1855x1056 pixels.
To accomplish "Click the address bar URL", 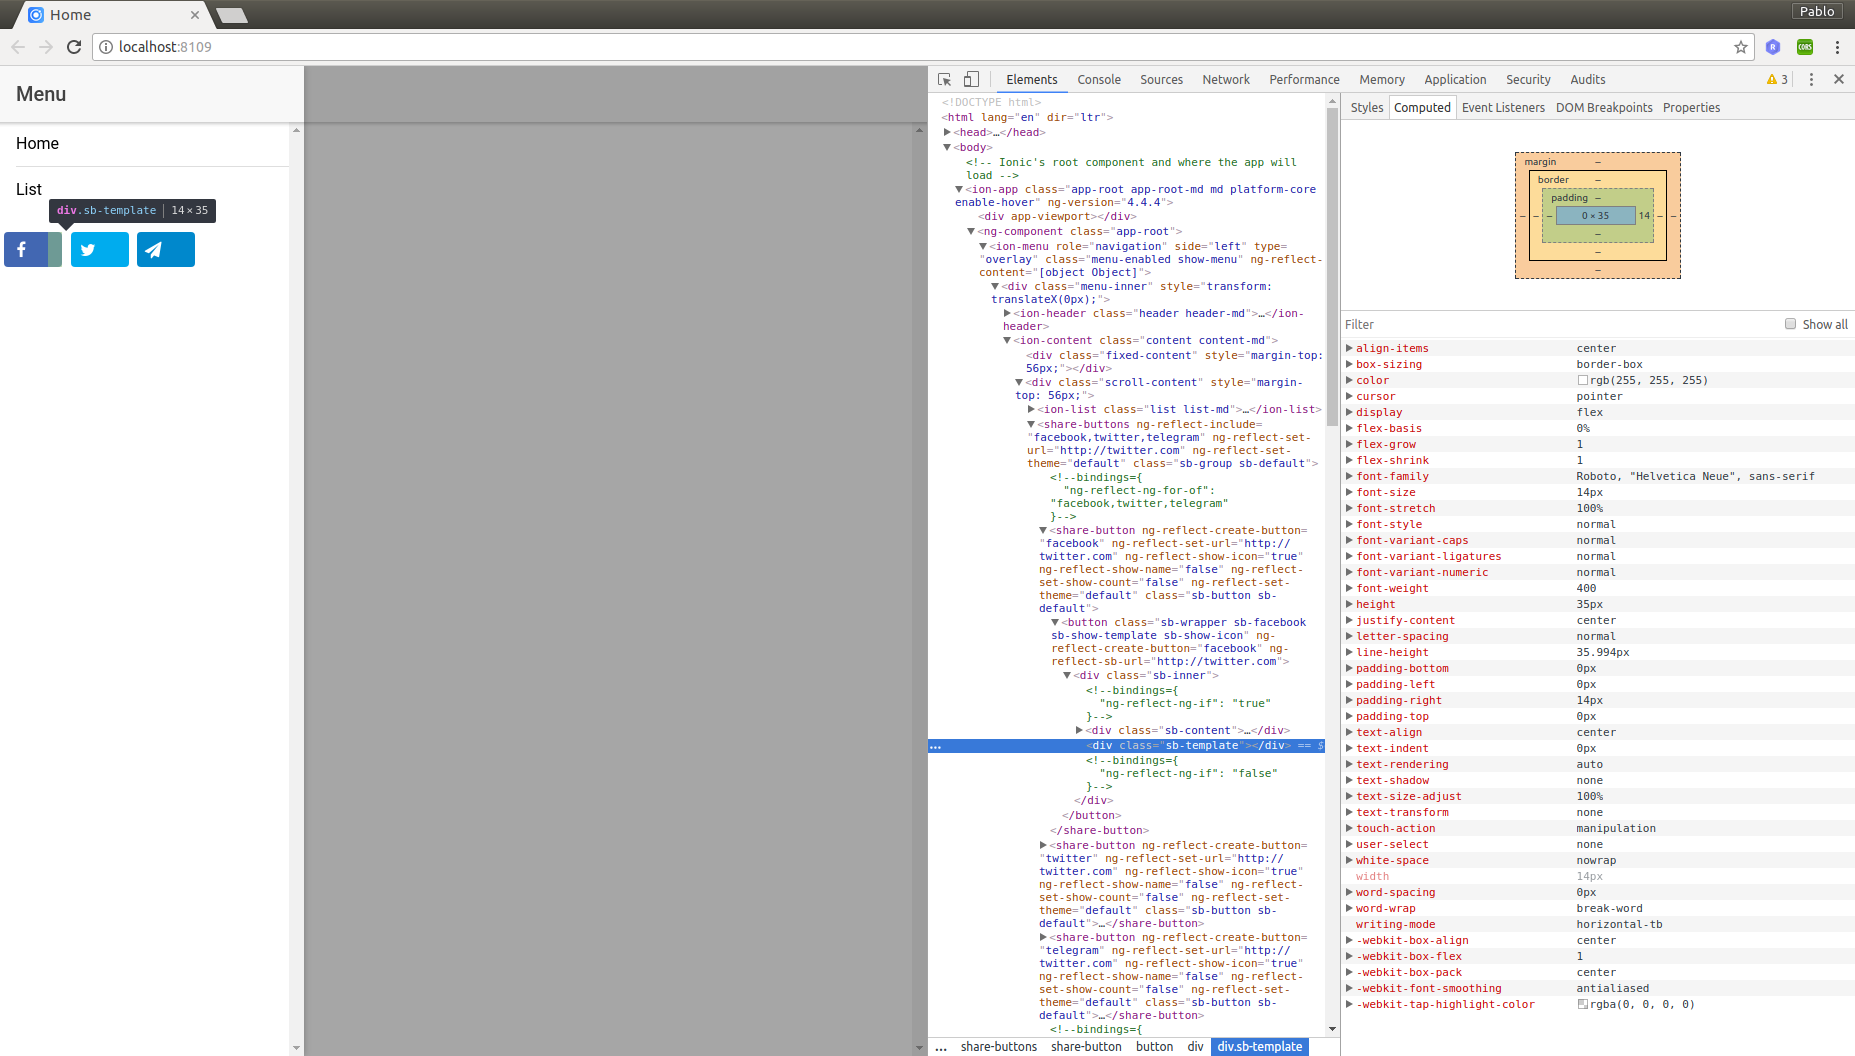I will (x=165, y=47).
